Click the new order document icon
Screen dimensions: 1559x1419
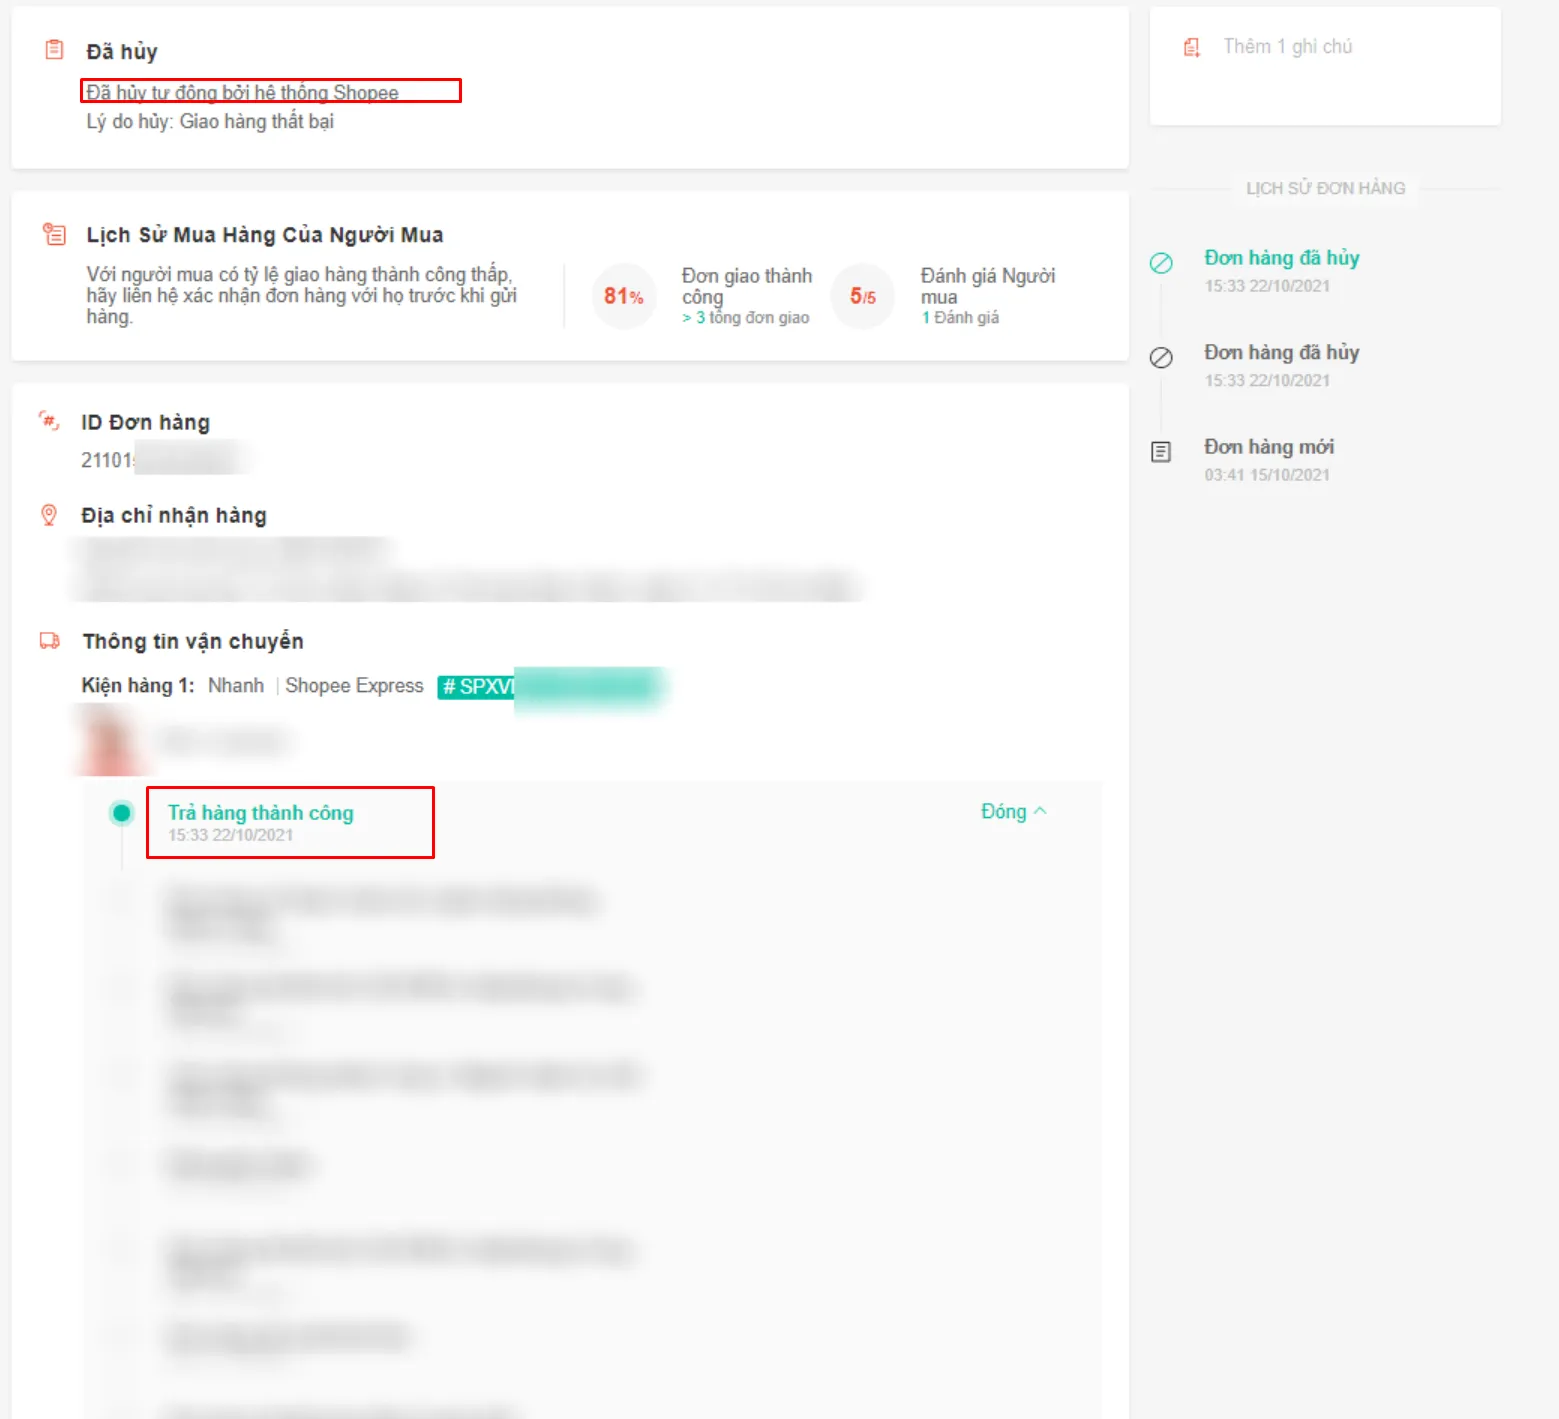[x=1161, y=452]
